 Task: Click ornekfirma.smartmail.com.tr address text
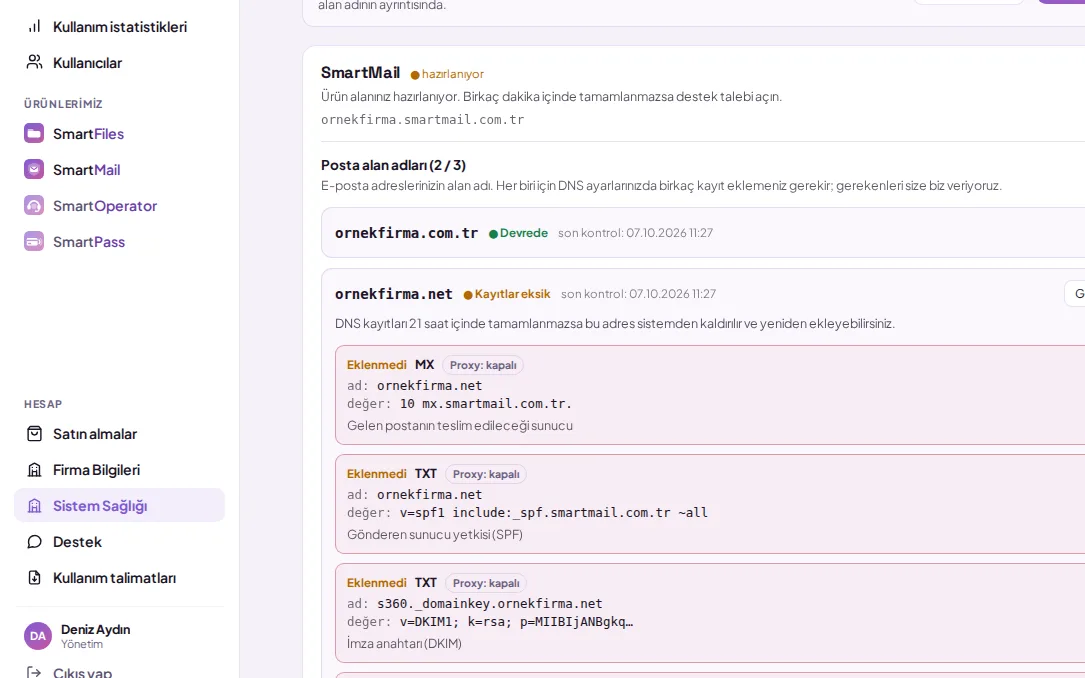coord(422,119)
